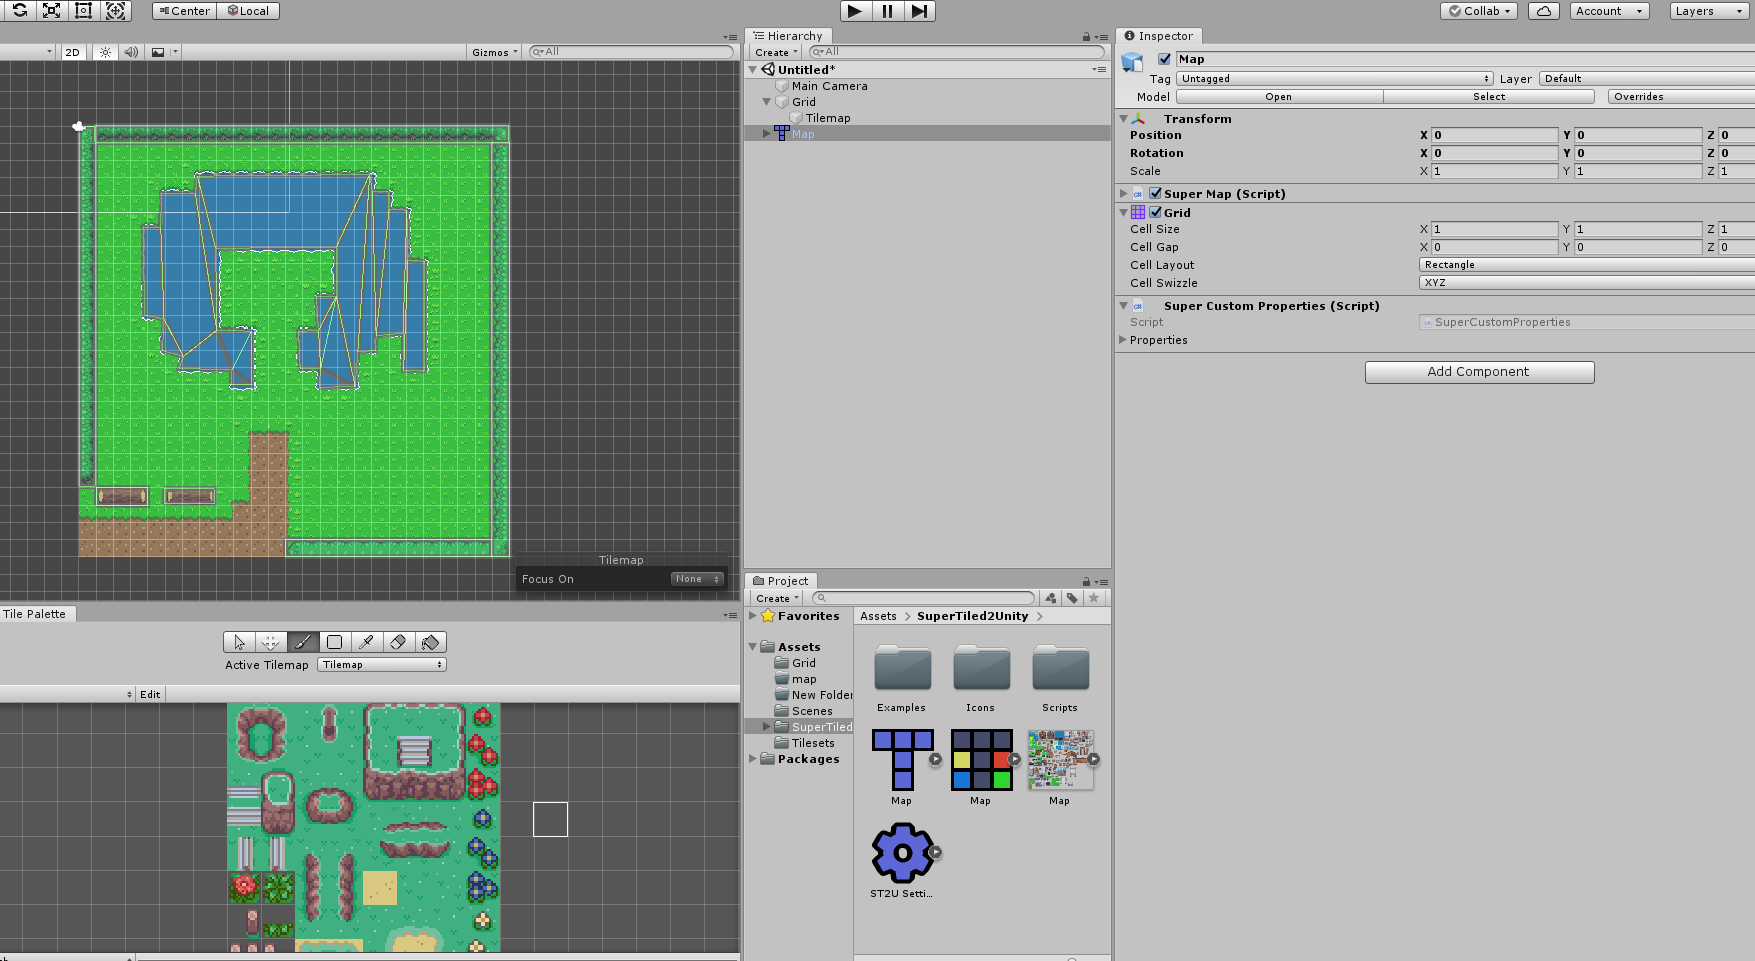
Task: Enable the 2D view mode
Action: pos(72,52)
